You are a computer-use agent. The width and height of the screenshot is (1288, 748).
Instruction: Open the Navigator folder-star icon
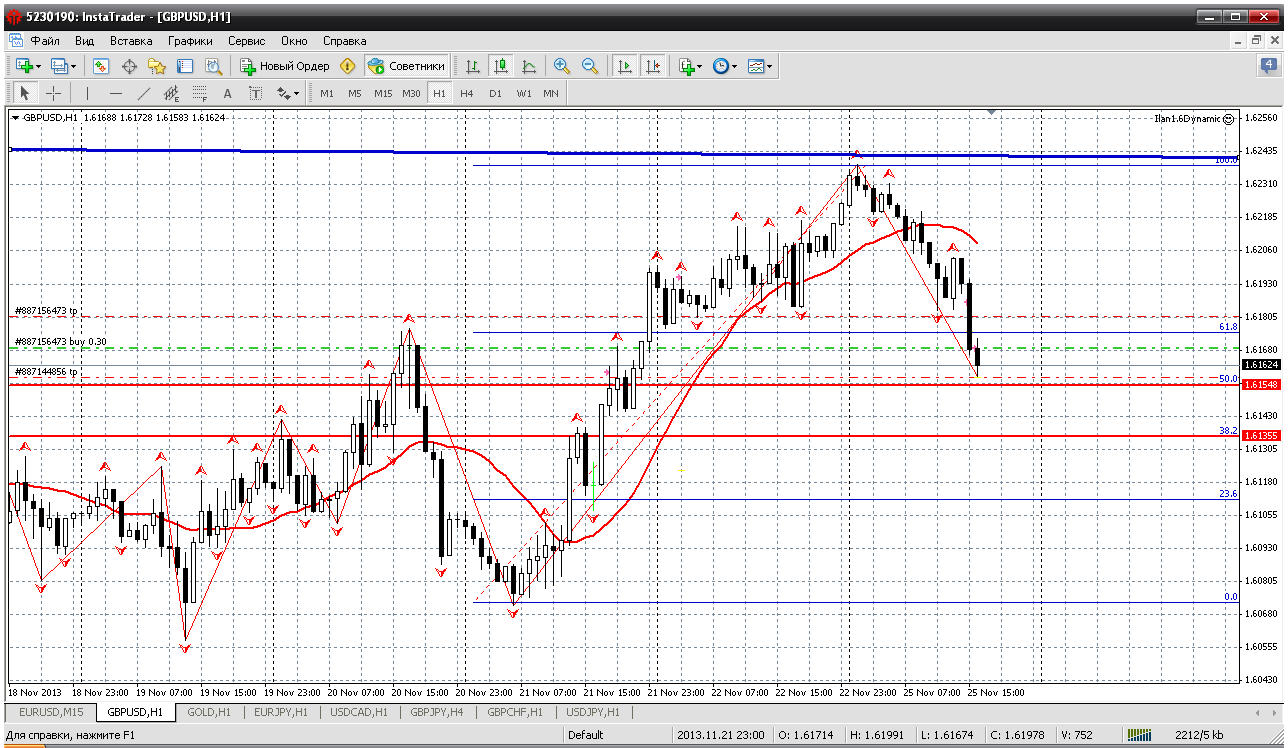(157, 66)
